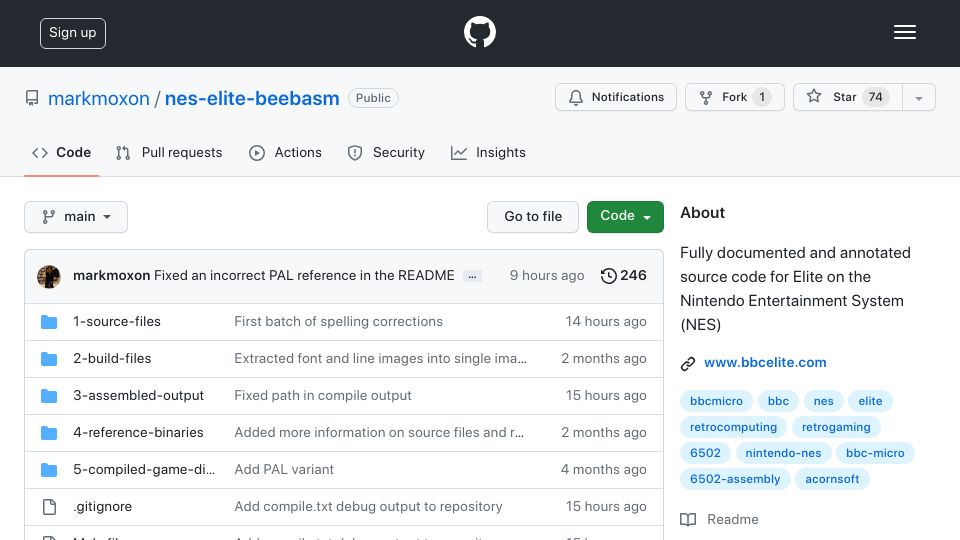Click the '14 hours ago' timestamp for 1-source-files
Screen dimensions: 960x540
[606, 321]
